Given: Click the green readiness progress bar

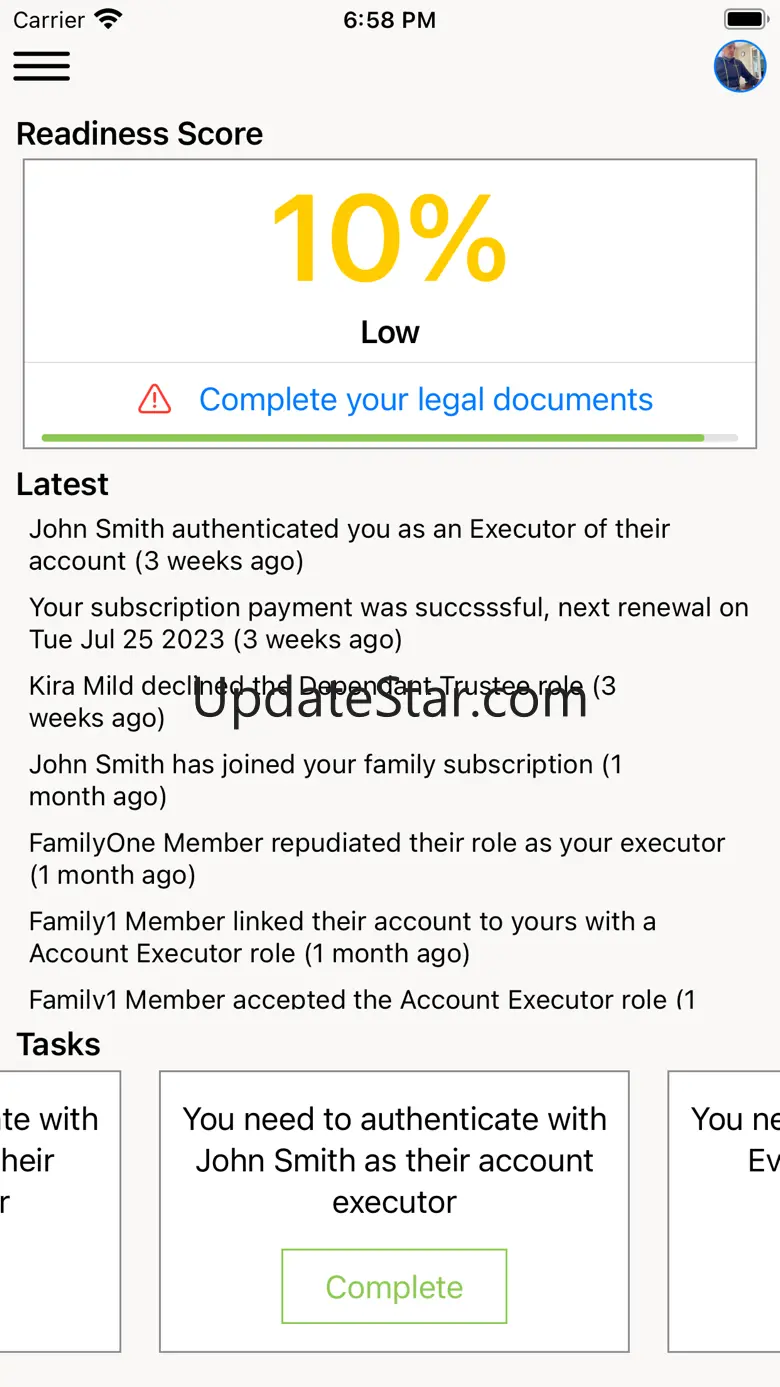Looking at the screenshot, I should 390,438.
